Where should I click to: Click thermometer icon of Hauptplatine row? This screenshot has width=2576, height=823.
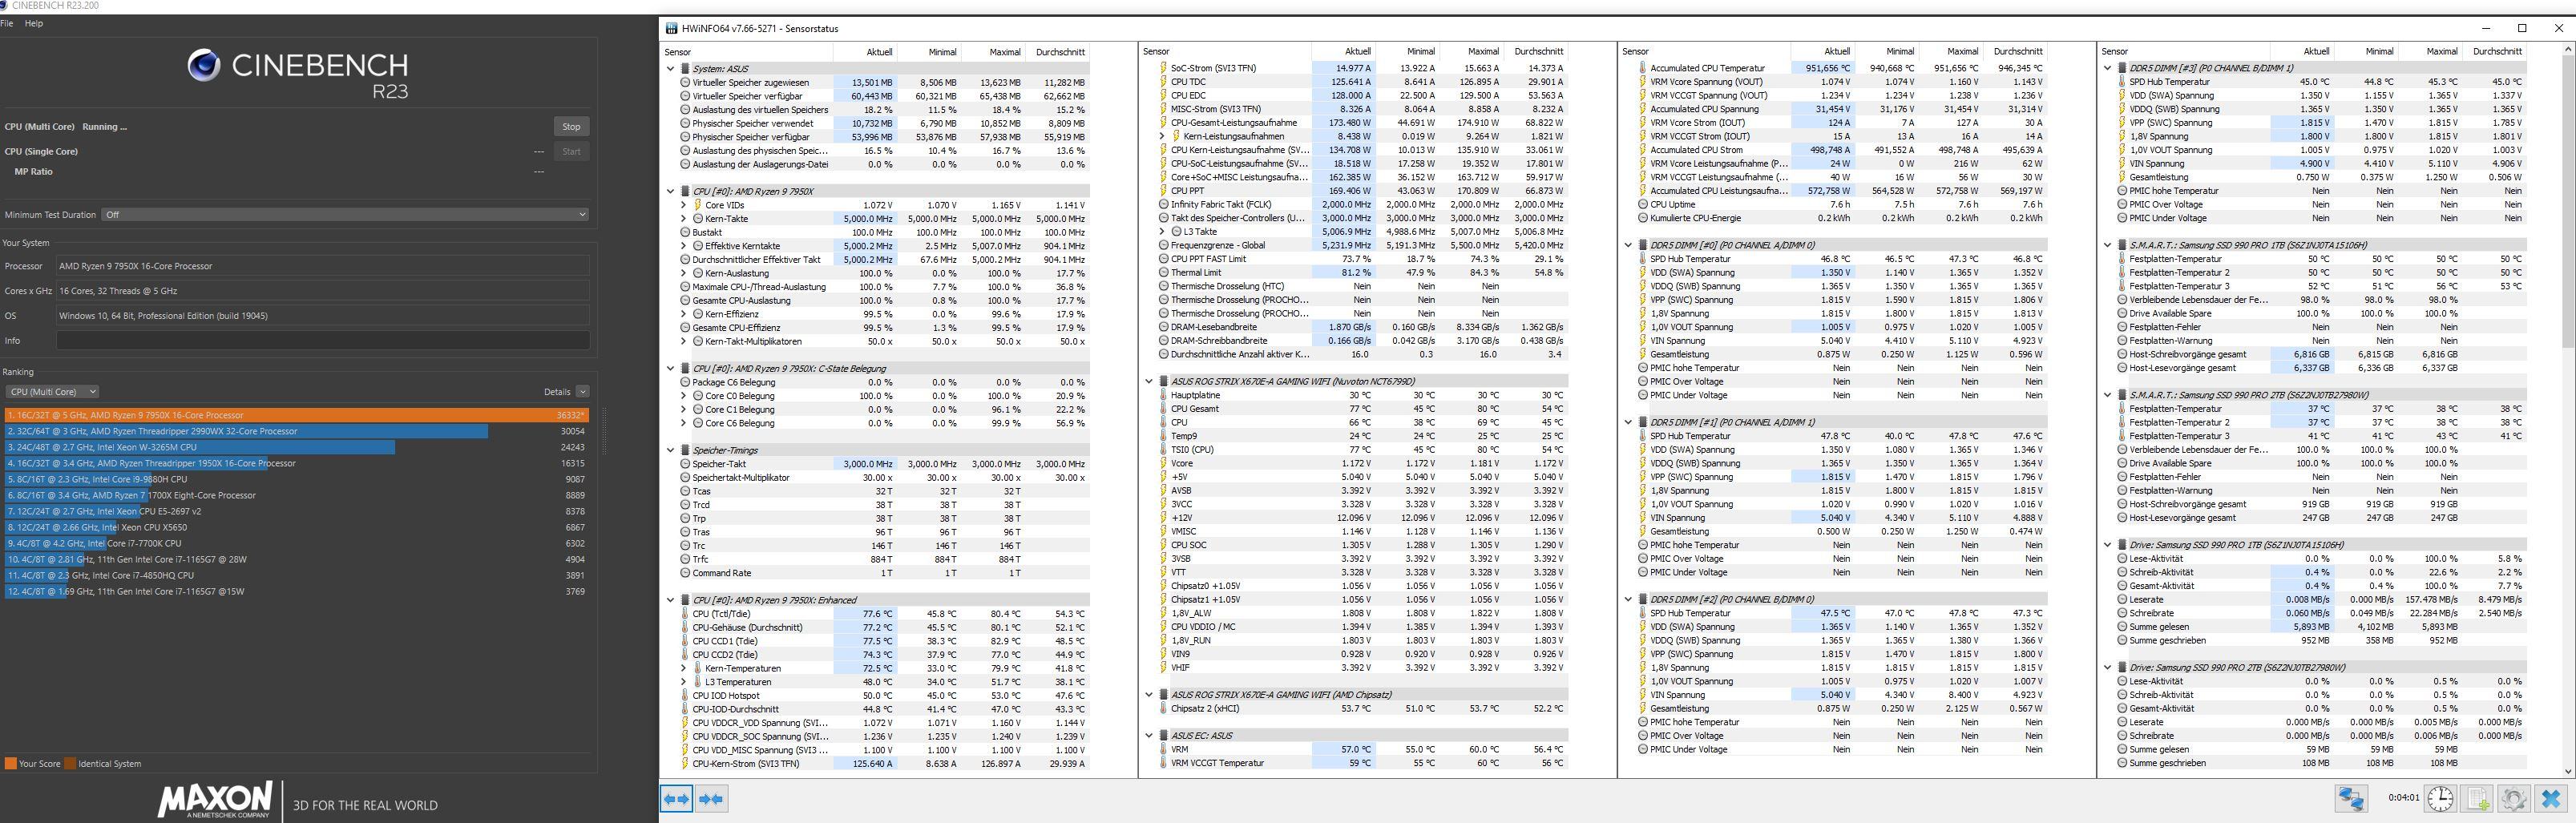click(x=1164, y=395)
